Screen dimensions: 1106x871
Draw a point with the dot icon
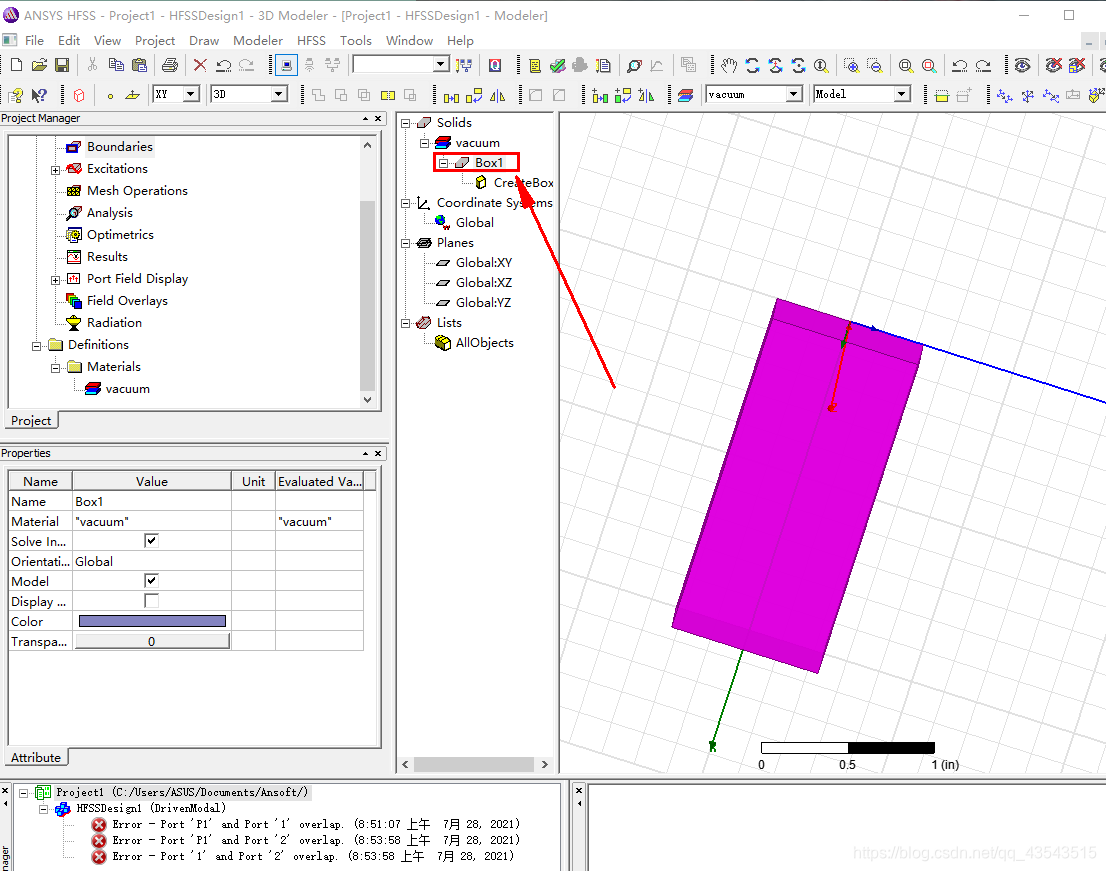click(x=110, y=95)
